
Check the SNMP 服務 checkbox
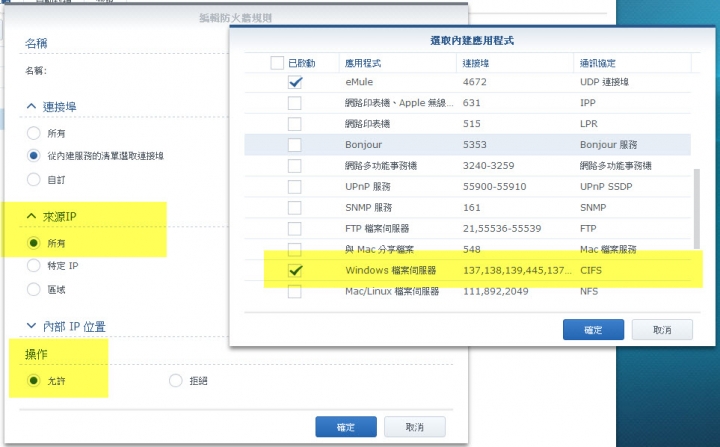(x=295, y=208)
